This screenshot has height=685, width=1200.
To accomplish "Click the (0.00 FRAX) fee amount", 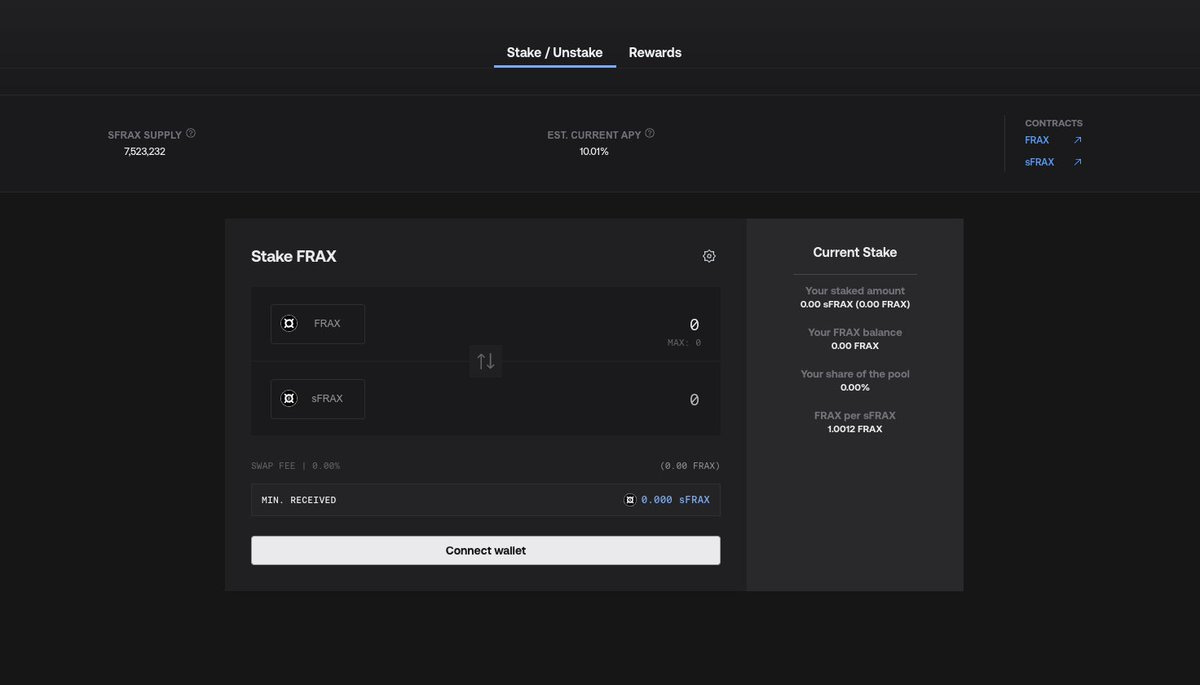I will (x=690, y=466).
